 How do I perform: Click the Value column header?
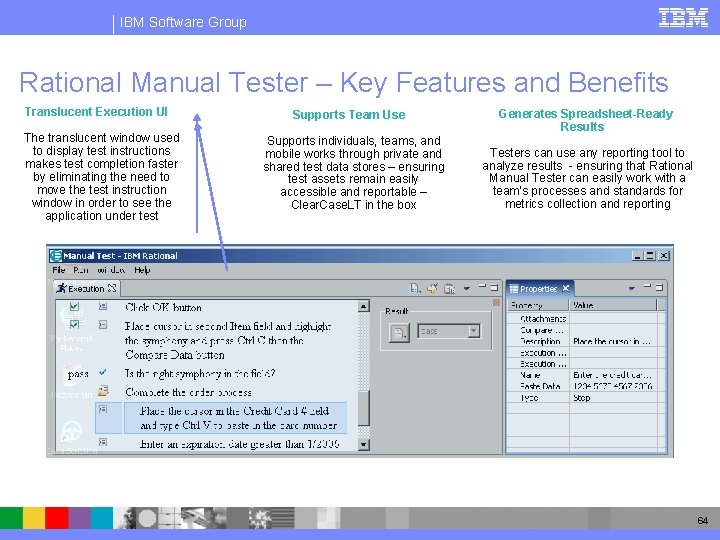(x=613, y=305)
